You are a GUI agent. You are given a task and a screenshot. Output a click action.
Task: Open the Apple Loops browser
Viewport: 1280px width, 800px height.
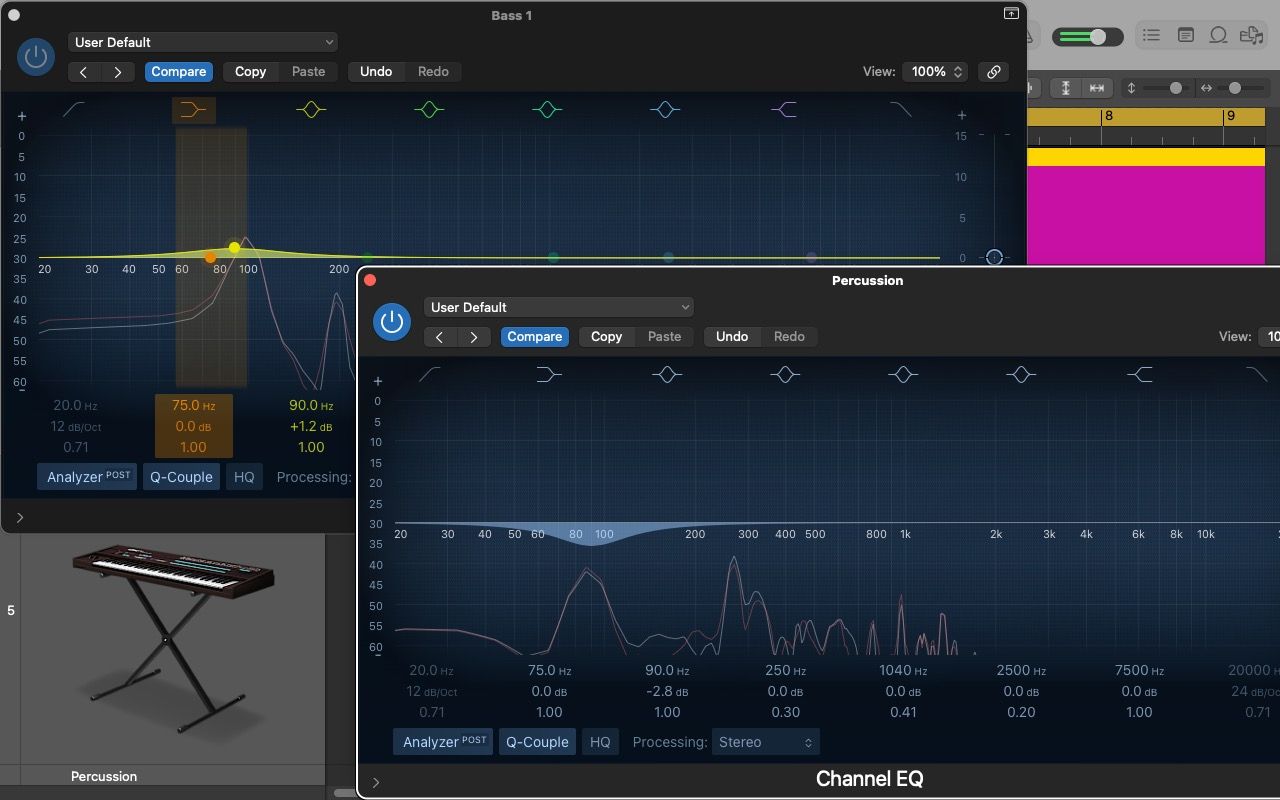pyautogui.click(x=1219, y=34)
